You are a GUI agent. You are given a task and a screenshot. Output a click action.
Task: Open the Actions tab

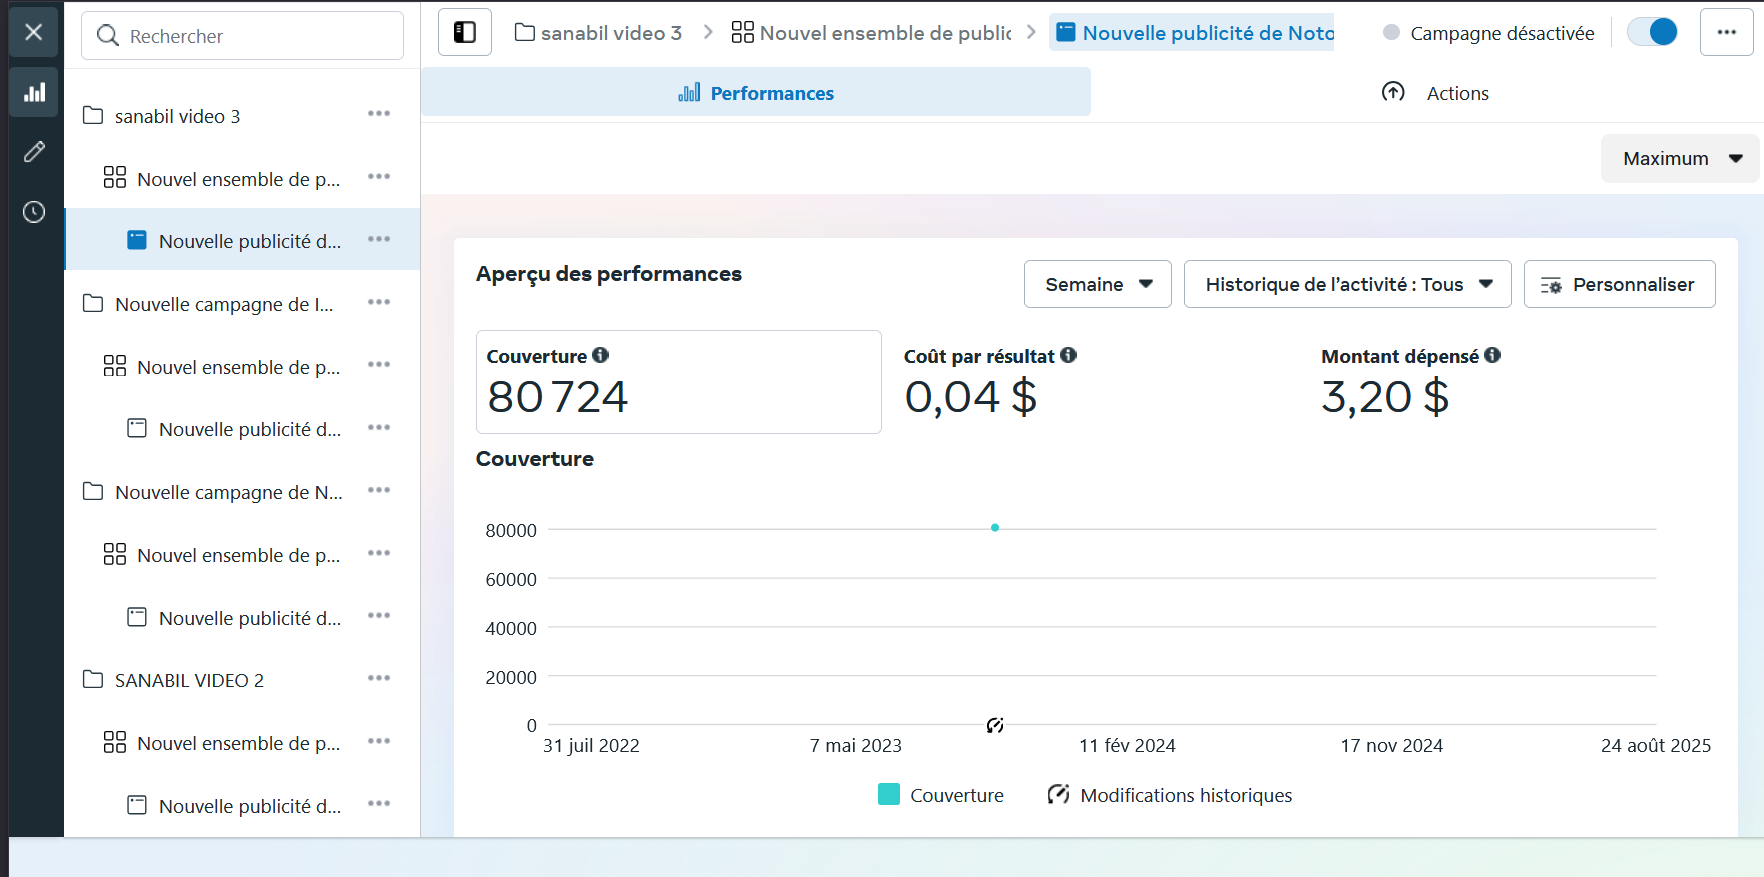pos(1436,93)
